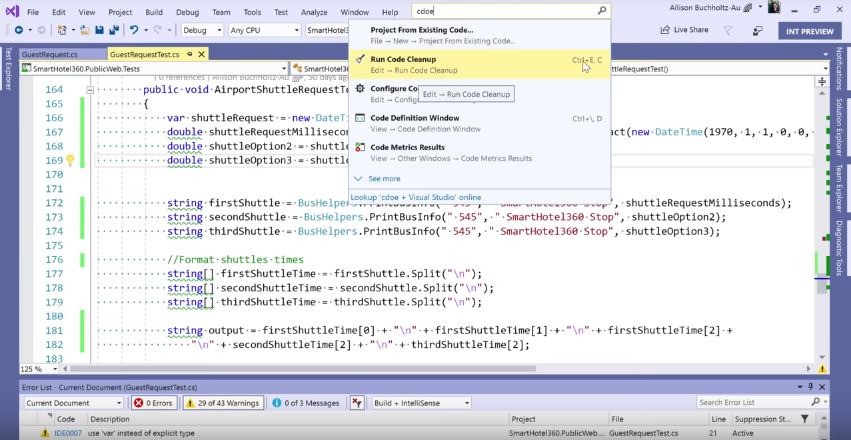Open the Diagnostic Tools side tab

tap(839, 248)
